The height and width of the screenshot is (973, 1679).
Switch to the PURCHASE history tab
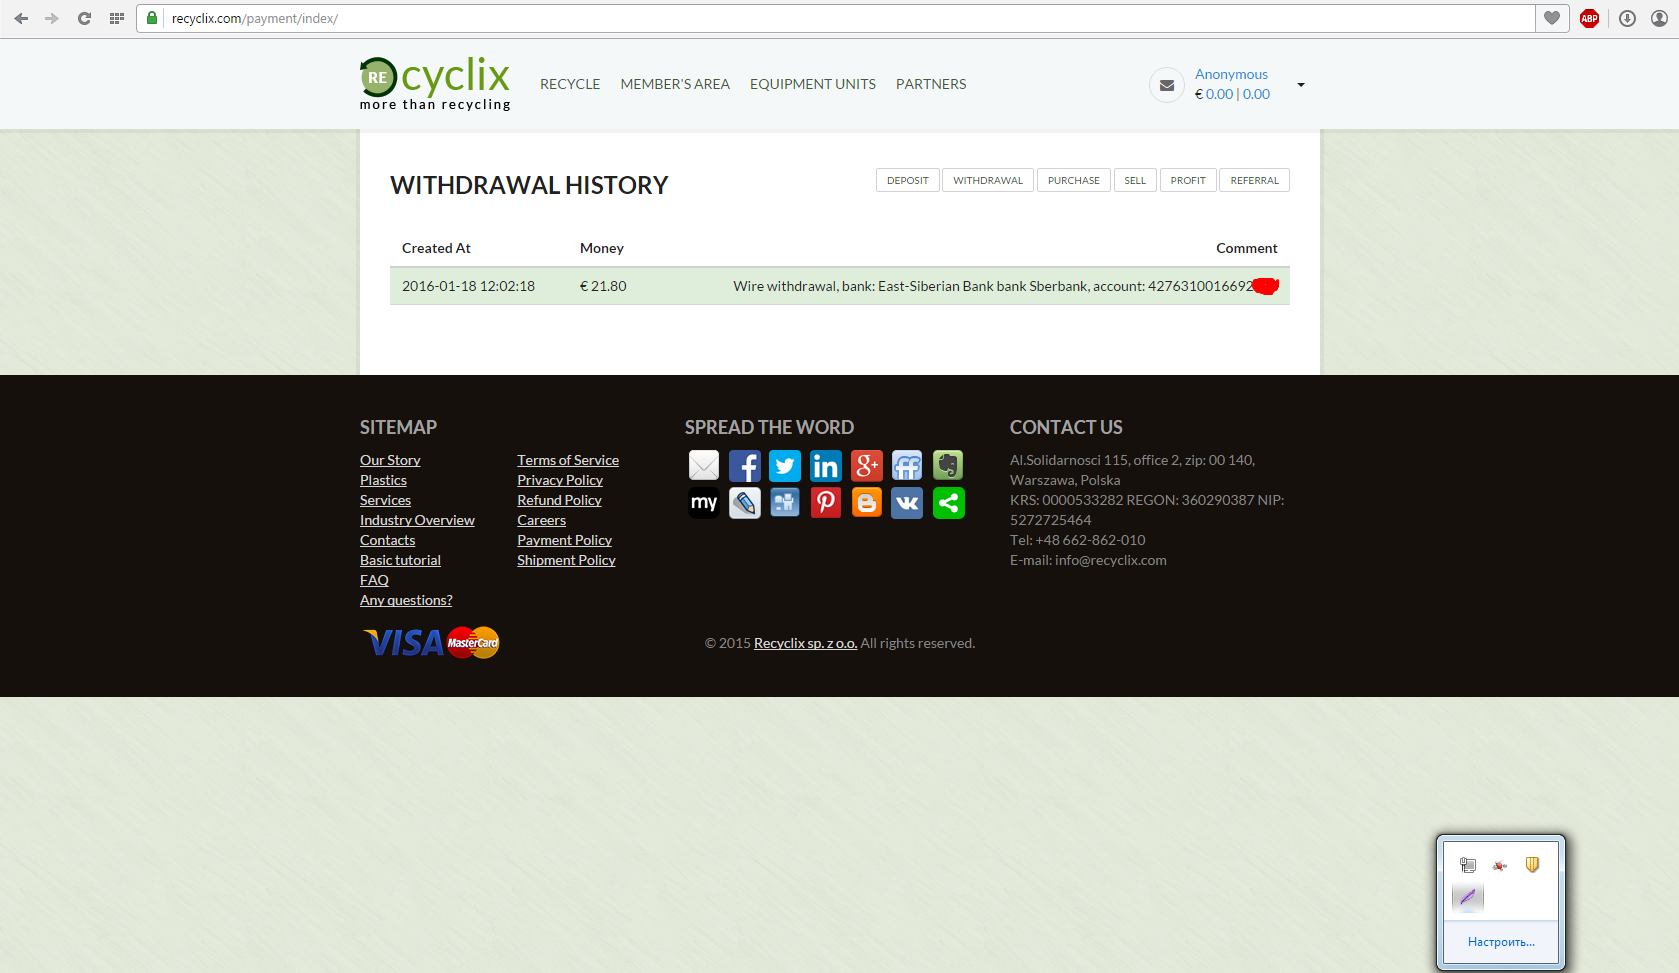pyautogui.click(x=1074, y=180)
